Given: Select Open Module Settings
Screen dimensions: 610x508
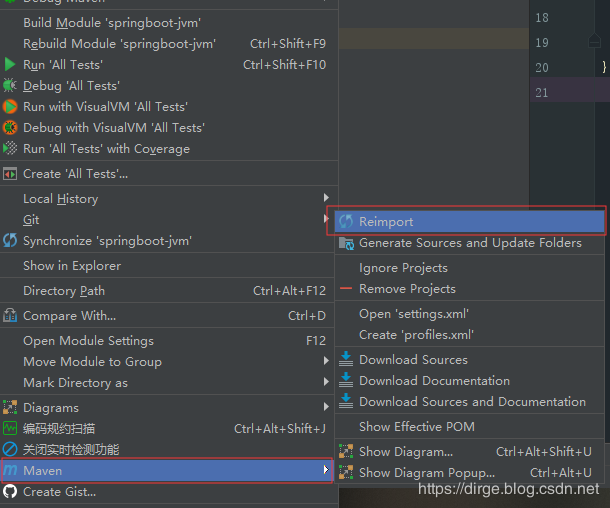Looking at the screenshot, I should (x=167, y=340).
